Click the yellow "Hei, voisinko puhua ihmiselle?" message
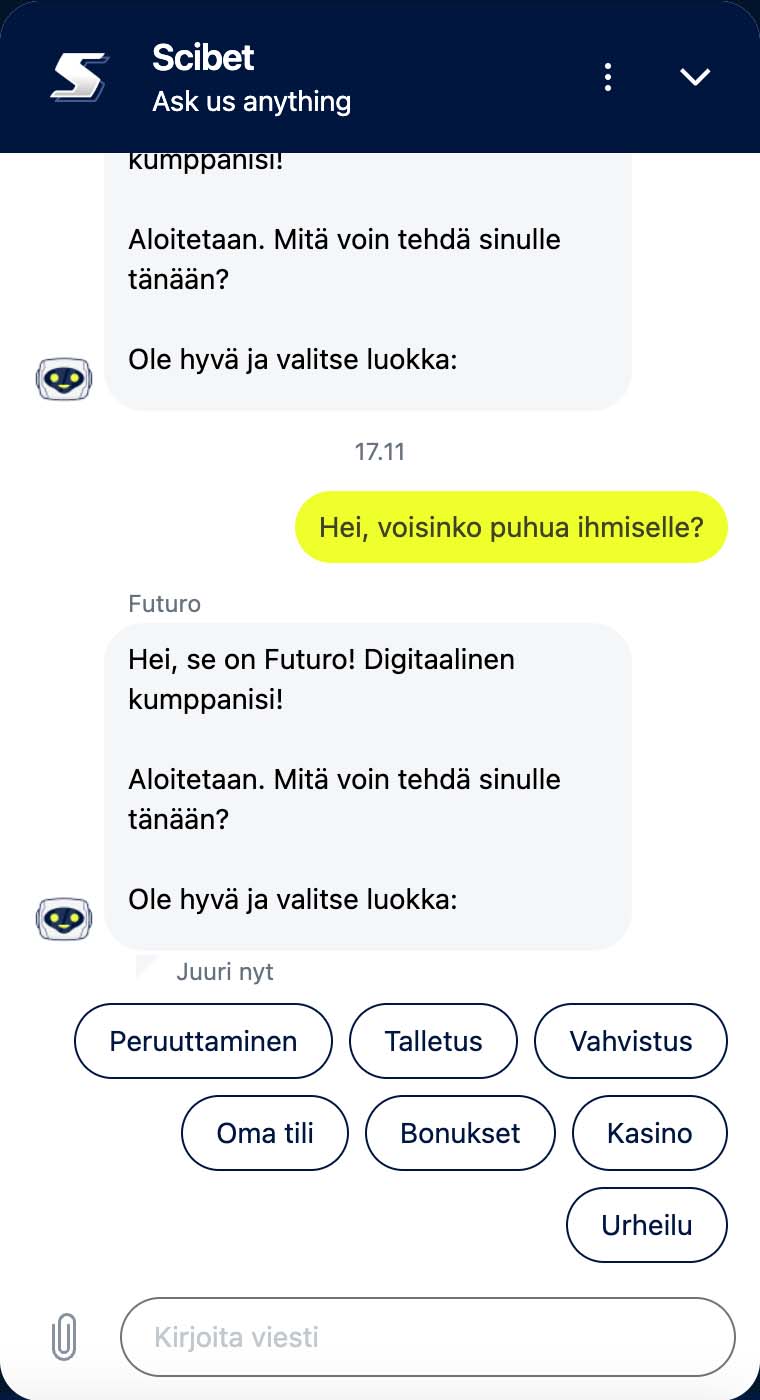The height and width of the screenshot is (1400, 760). [511, 527]
